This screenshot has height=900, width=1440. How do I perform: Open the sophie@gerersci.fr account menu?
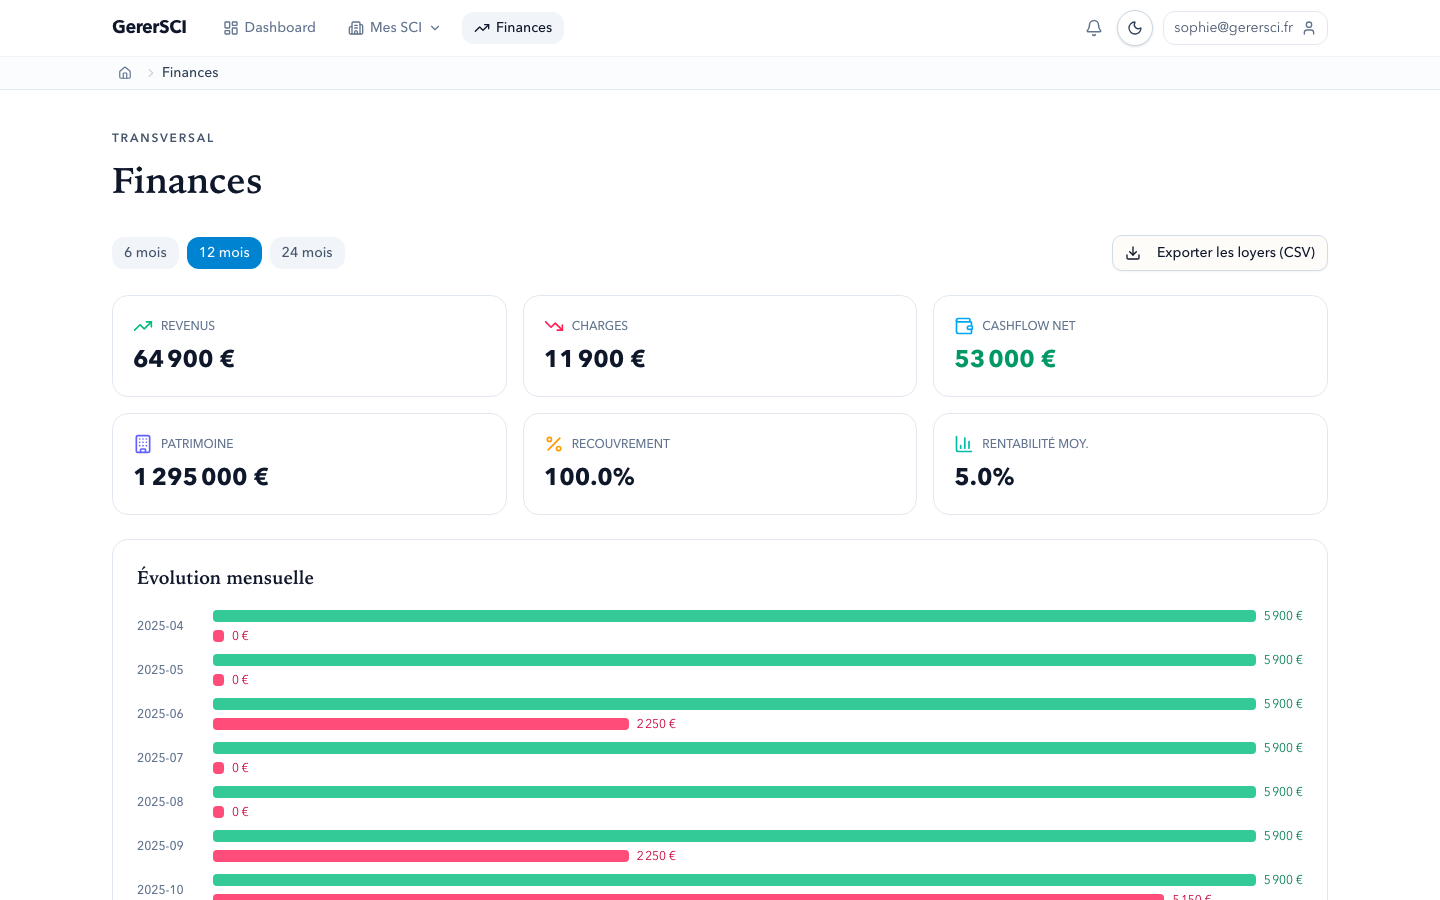(1245, 28)
